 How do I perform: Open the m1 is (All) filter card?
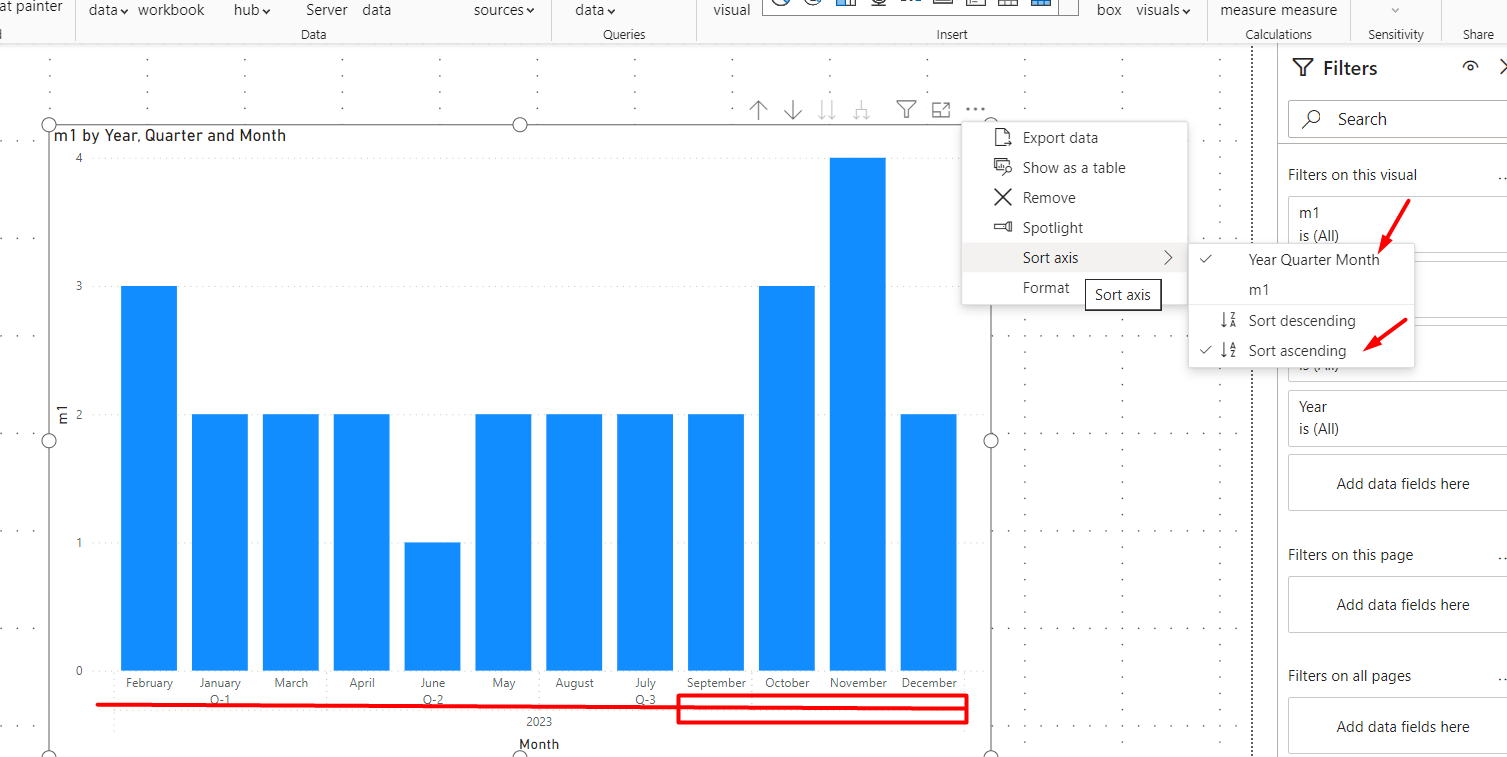pos(1400,224)
